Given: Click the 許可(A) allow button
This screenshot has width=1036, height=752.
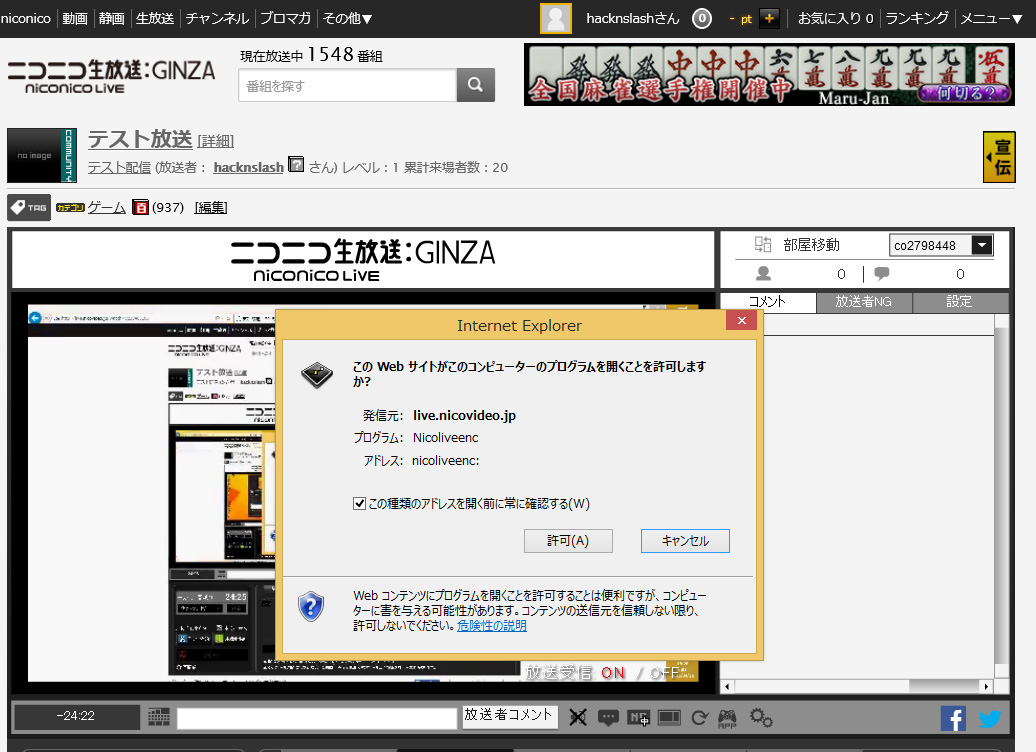Looking at the screenshot, I should tap(568, 541).
